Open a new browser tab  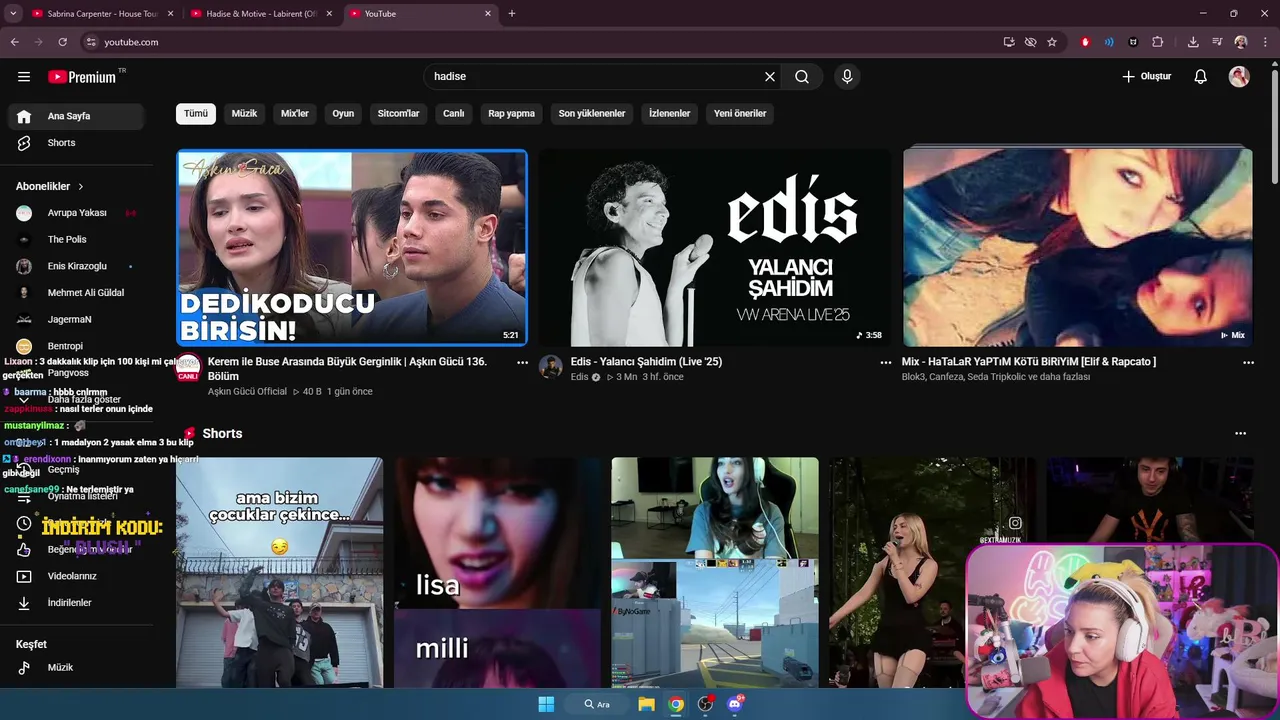pos(512,14)
